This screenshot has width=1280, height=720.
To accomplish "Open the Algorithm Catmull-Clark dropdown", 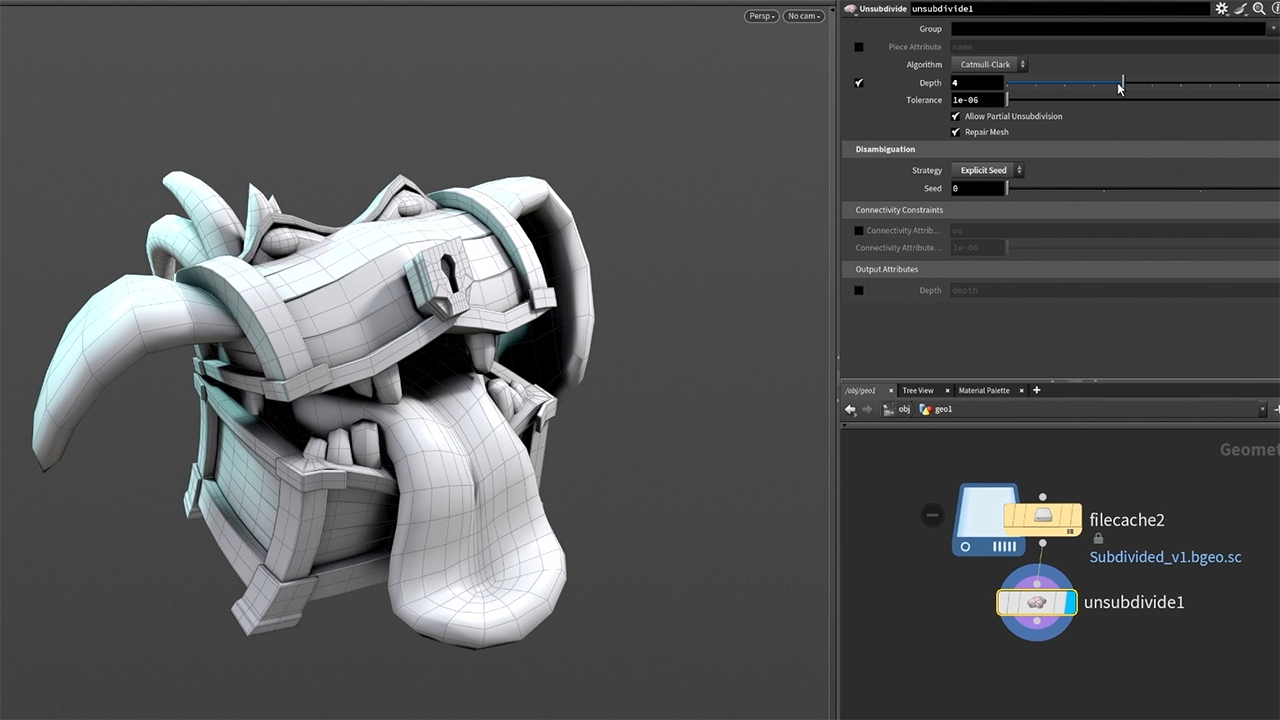I will pos(988,65).
